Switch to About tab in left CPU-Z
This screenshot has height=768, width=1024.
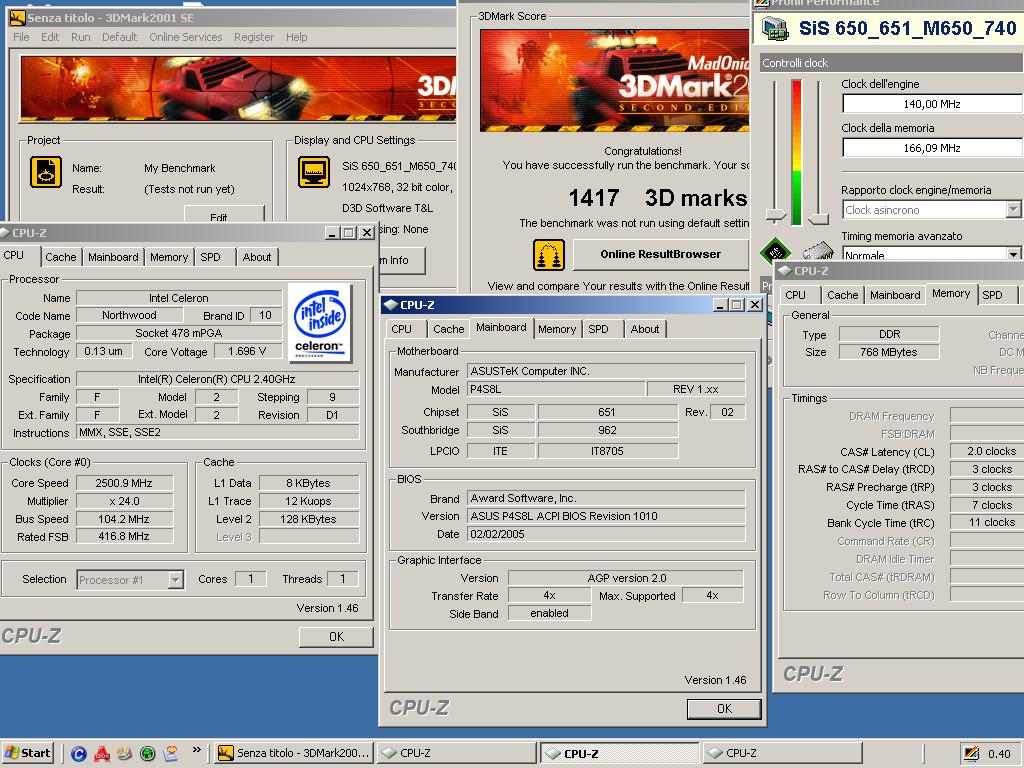[257, 257]
